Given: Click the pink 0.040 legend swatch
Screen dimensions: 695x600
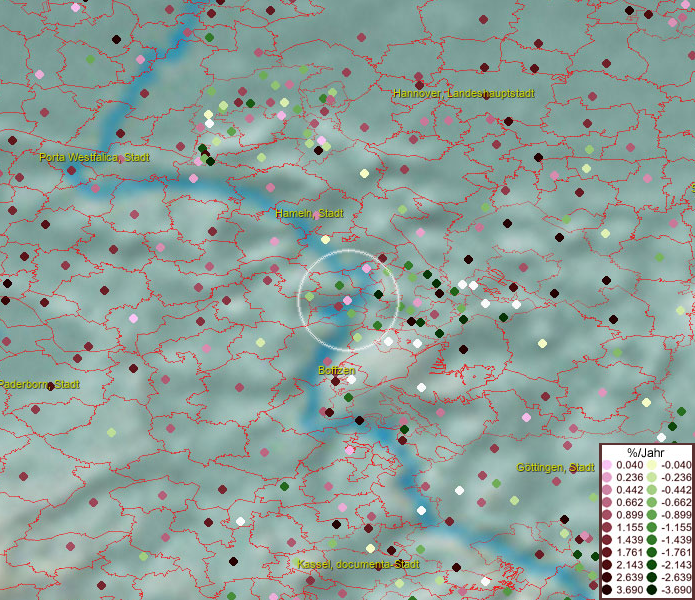Looking at the screenshot, I should [607, 465].
